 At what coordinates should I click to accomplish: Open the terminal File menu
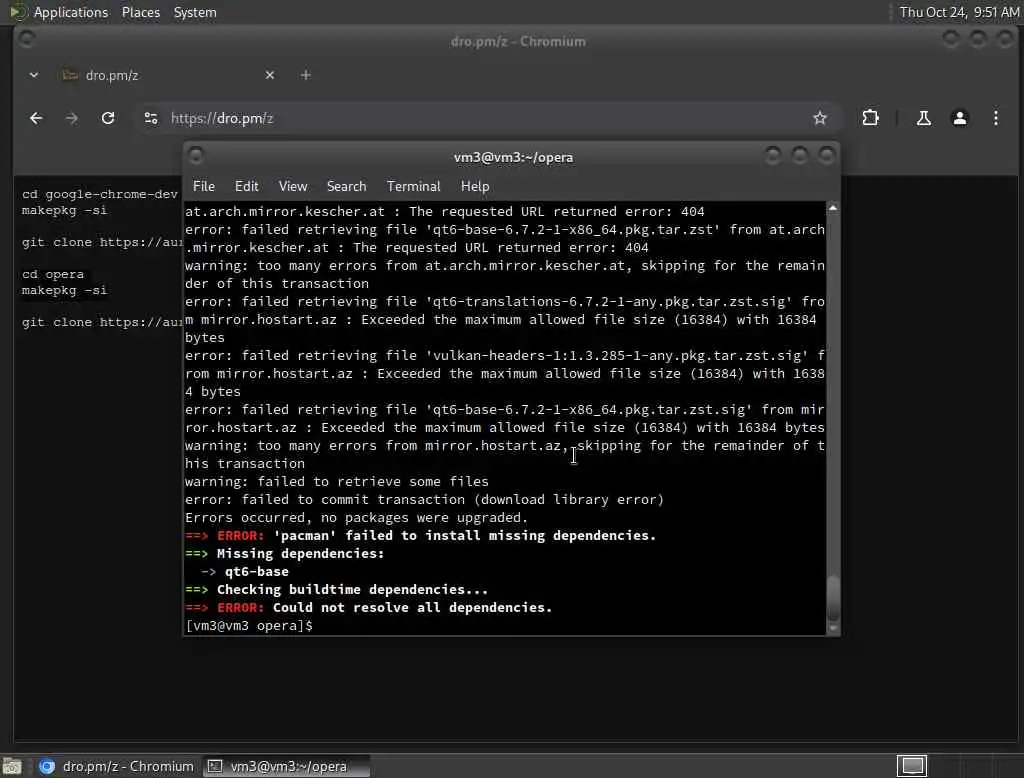[x=204, y=186]
